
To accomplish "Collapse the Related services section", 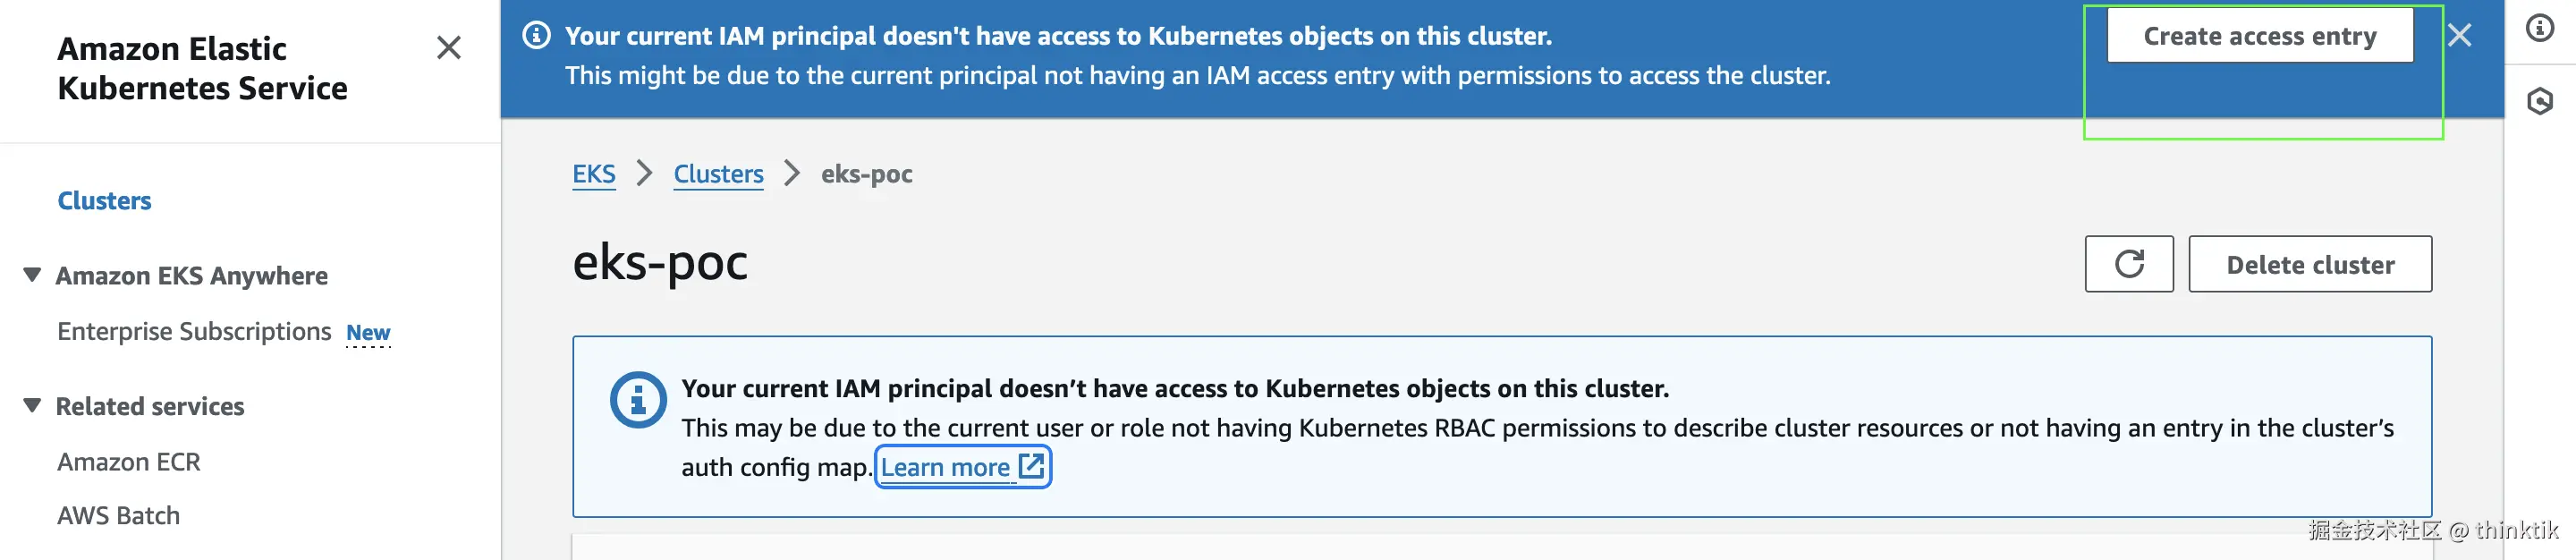I will pos(33,406).
